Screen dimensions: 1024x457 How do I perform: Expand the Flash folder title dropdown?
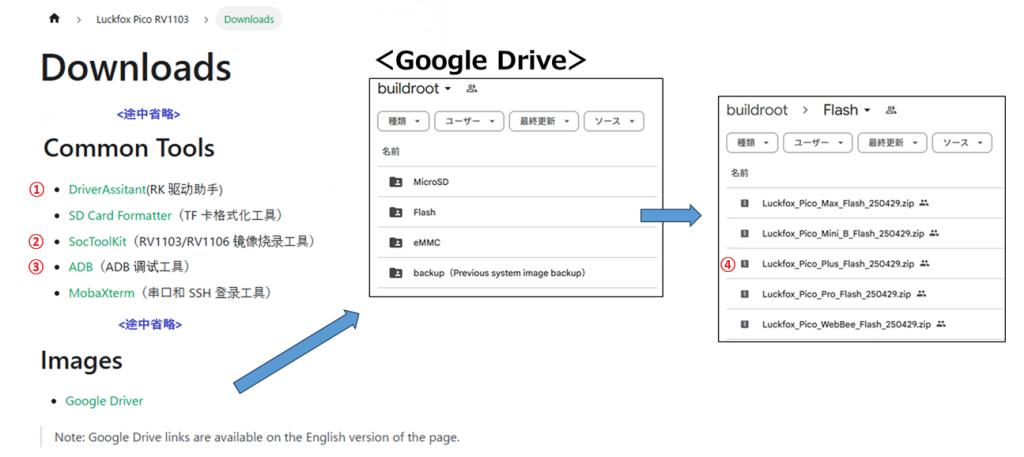point(846,110)
